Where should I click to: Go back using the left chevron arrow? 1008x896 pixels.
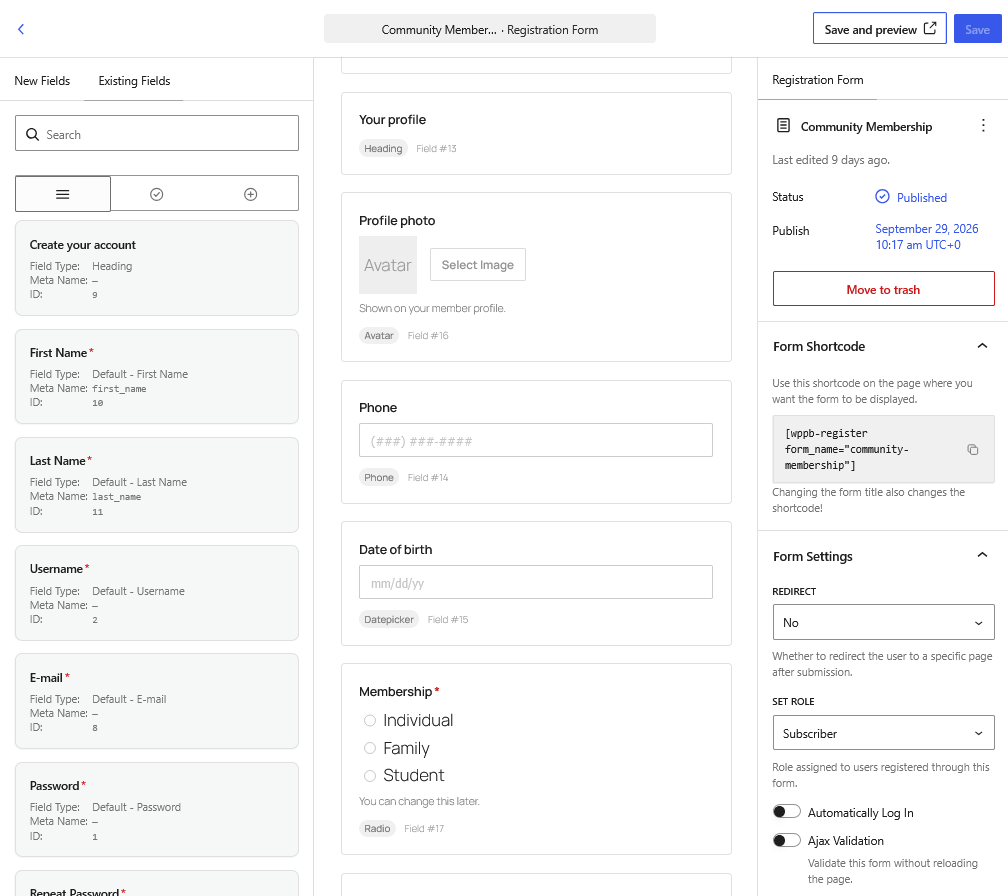pos(21,29)
